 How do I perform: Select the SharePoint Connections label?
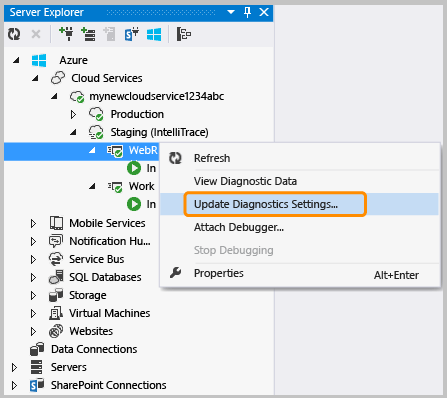tap(108, 385)
